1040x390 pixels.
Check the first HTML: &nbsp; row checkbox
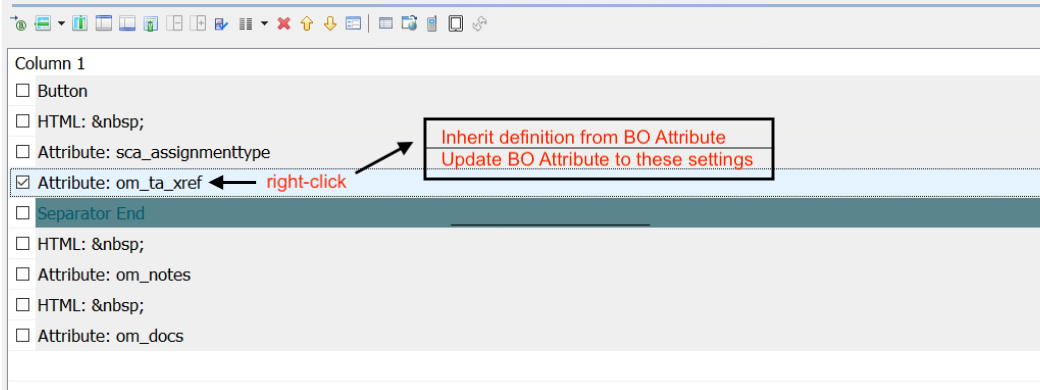pos(23,121)
